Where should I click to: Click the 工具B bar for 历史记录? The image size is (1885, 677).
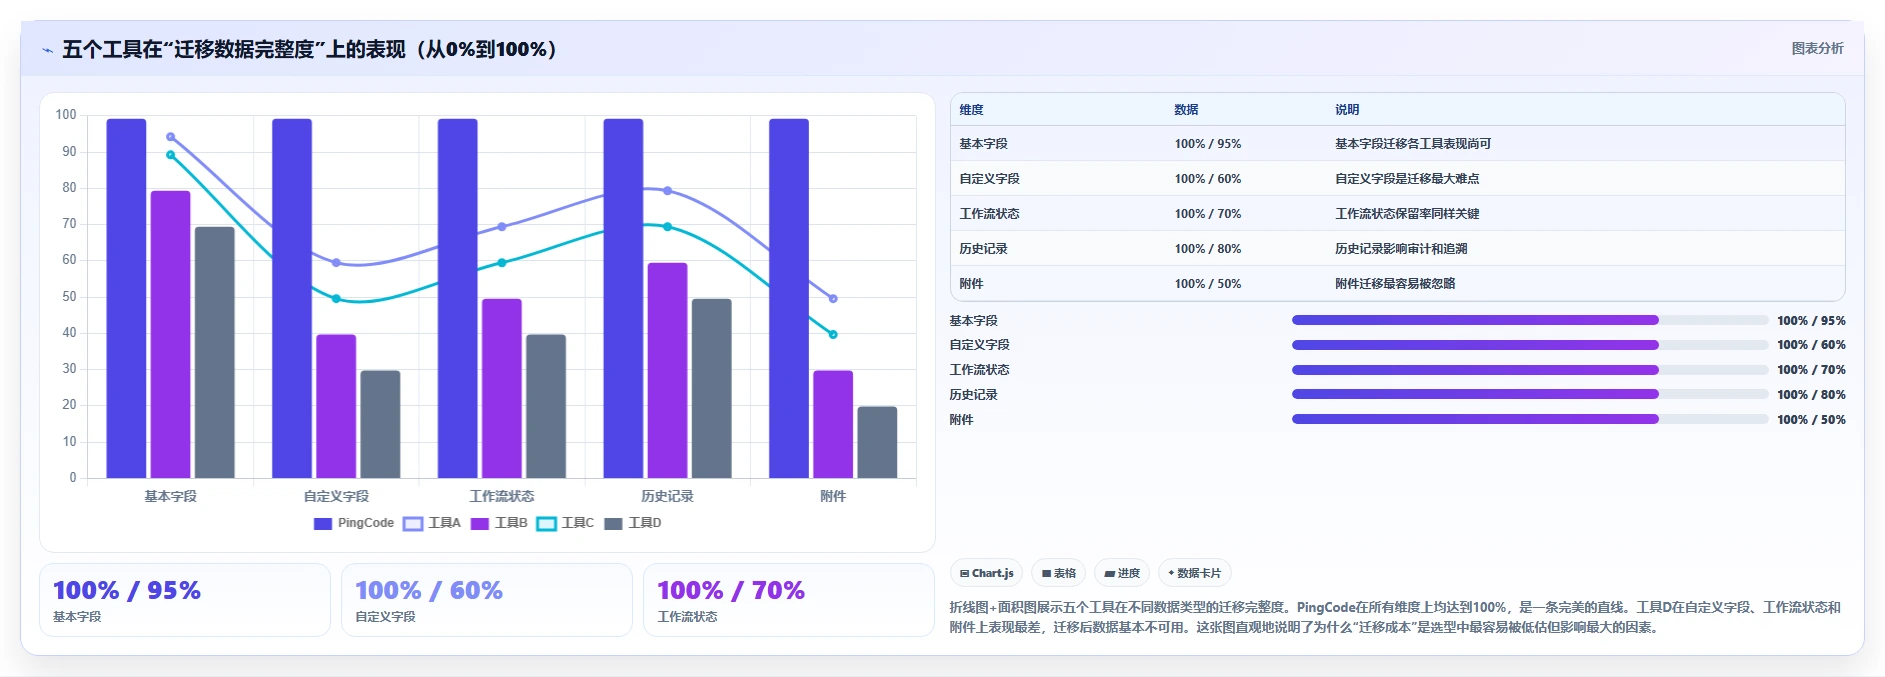[x=667, y=370]
